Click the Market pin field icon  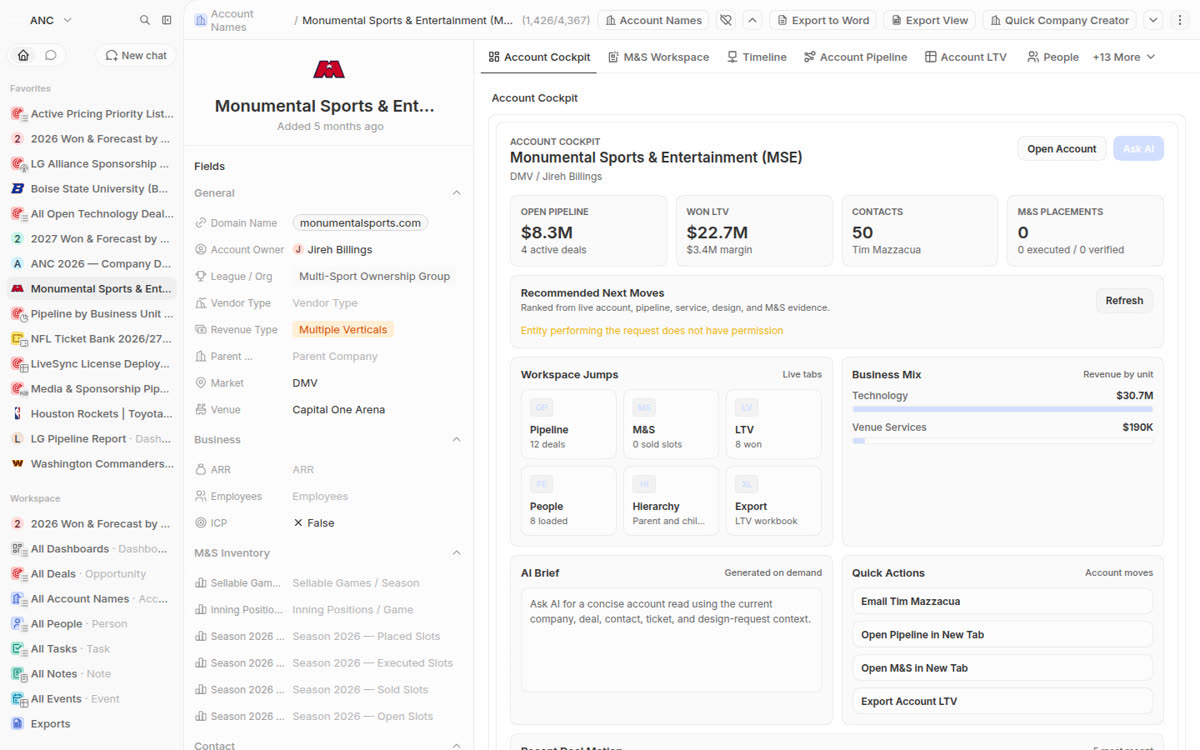click(201, 383)
